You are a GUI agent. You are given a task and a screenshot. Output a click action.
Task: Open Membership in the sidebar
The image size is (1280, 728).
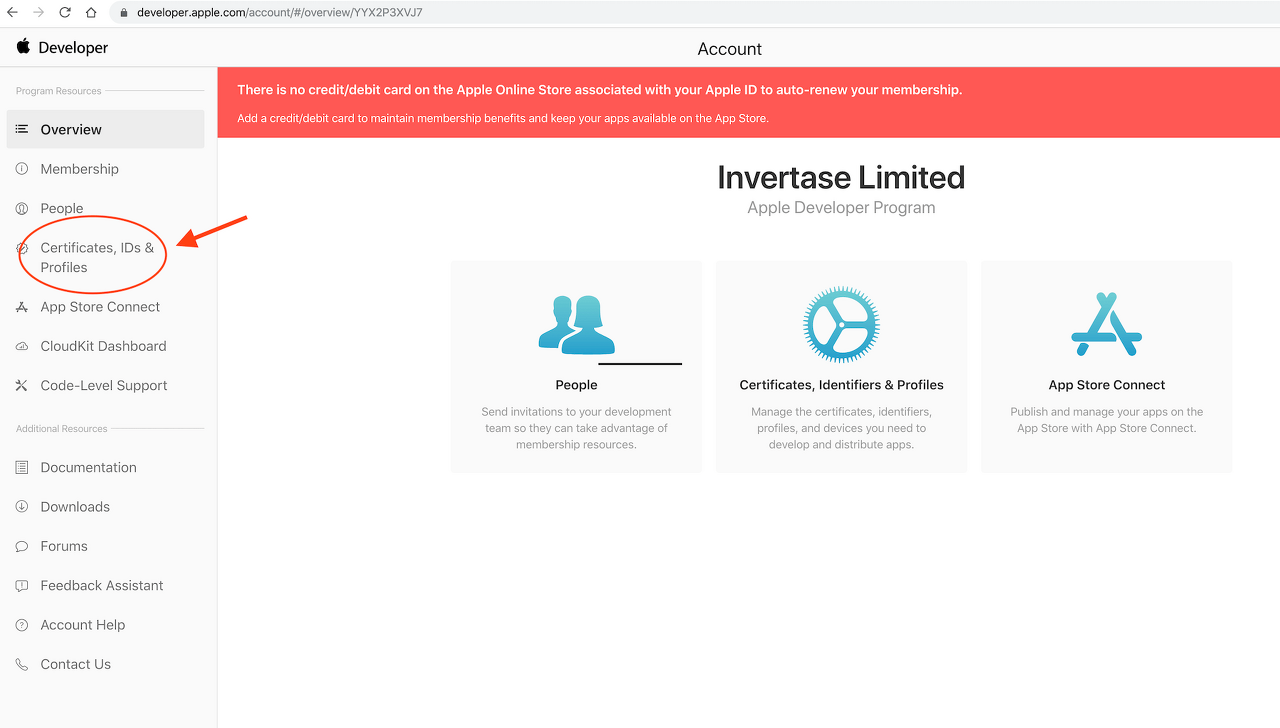click(79, 169)
